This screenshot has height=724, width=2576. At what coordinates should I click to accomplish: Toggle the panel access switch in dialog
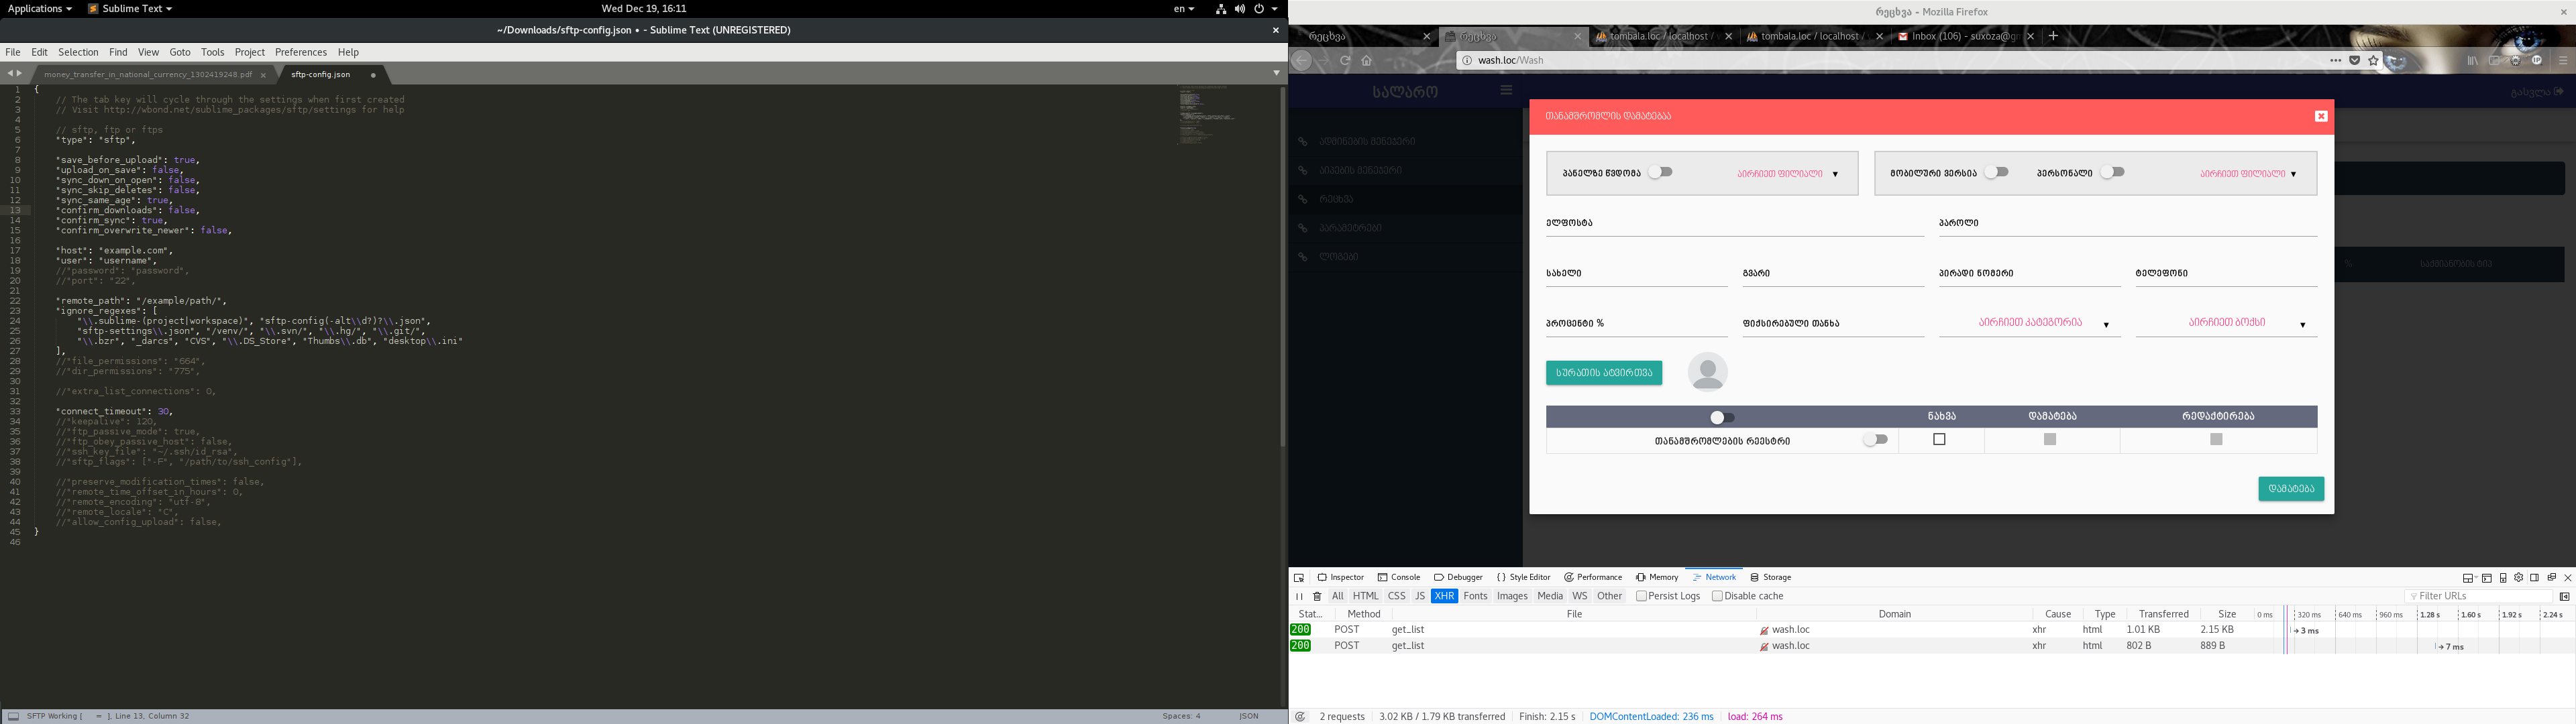1661,172
